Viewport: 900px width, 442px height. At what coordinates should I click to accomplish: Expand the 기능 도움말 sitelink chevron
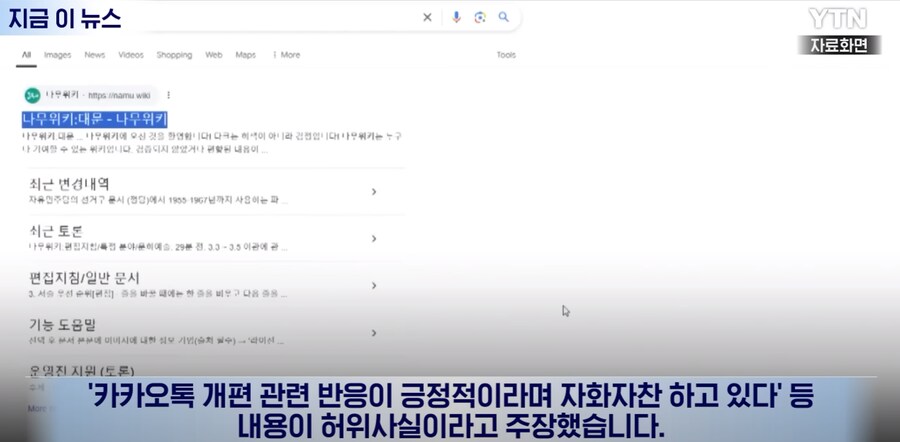click(x=373, y=333)
